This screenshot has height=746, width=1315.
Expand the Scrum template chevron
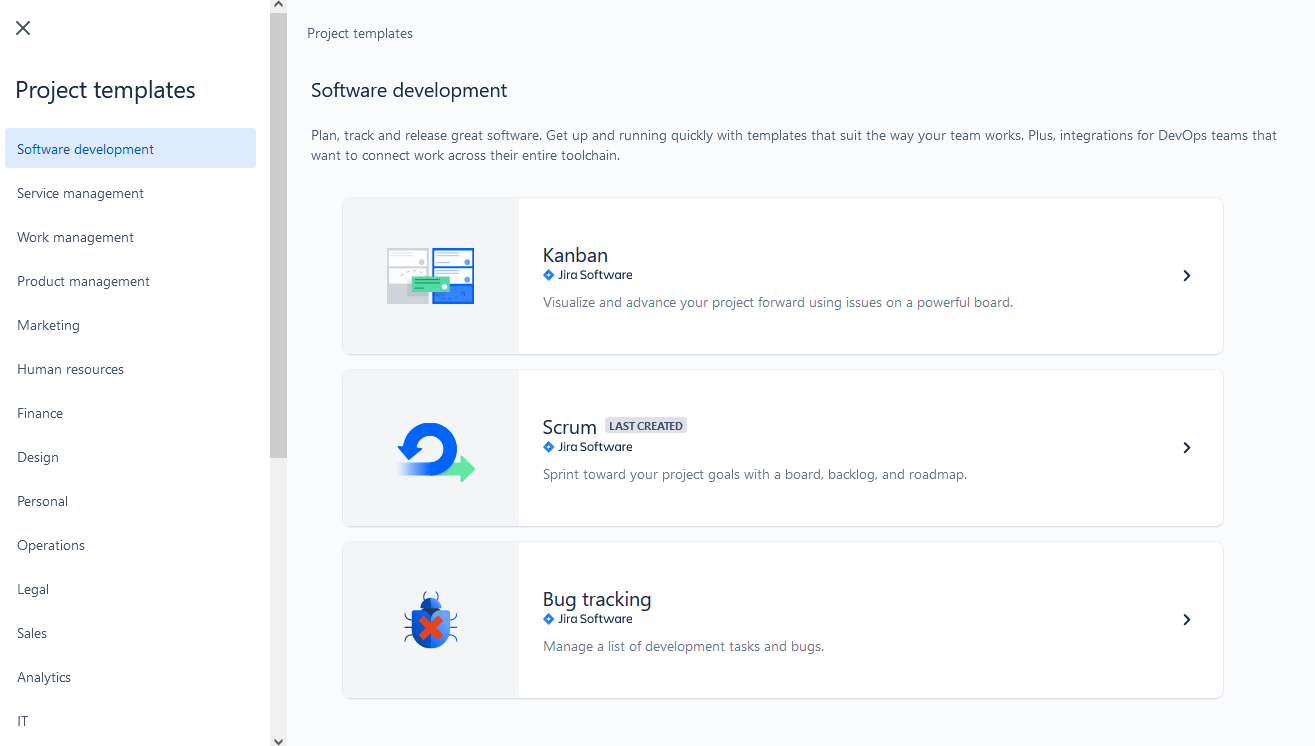(x=1186, y=448)
